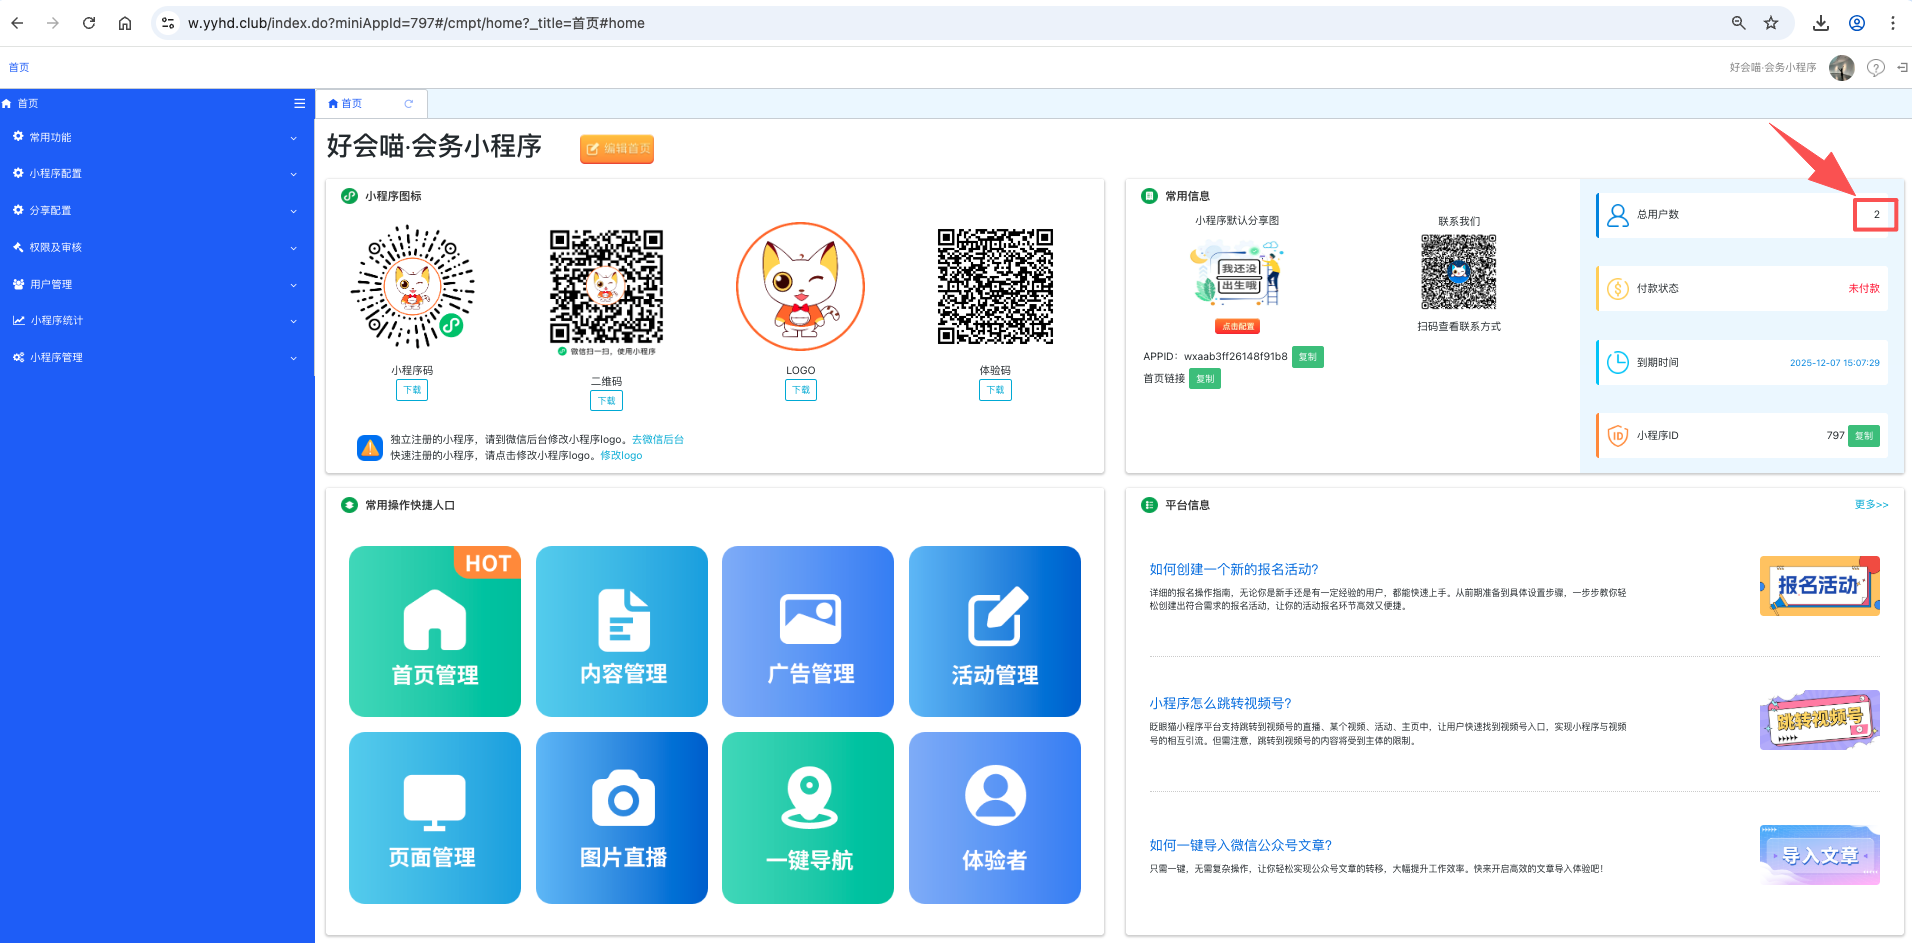Open the 活动管理 shortcut tile

tap(994, 631)
